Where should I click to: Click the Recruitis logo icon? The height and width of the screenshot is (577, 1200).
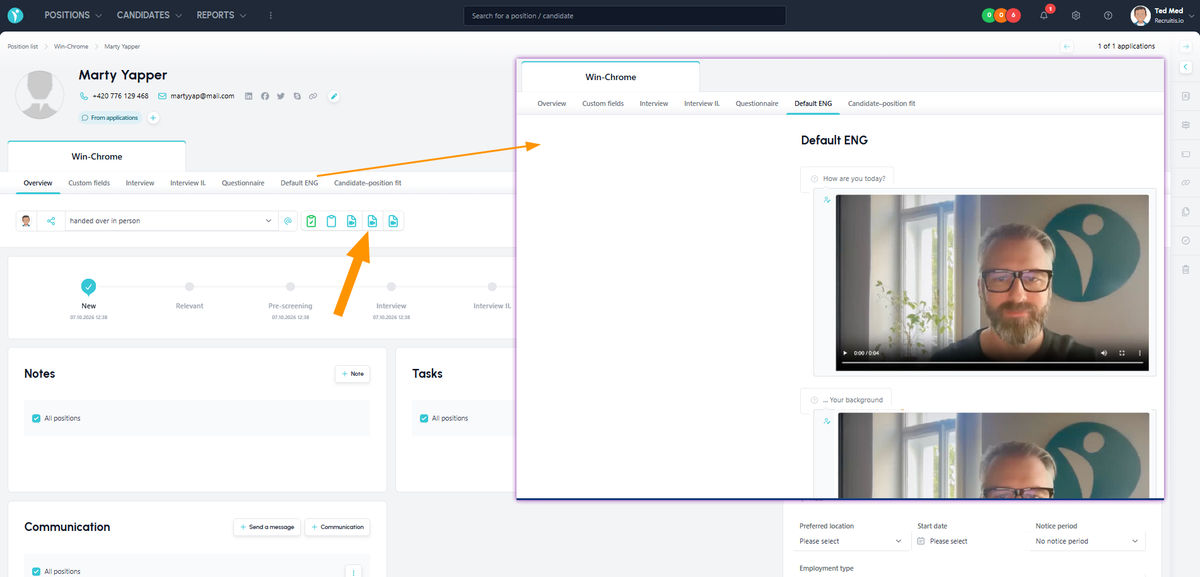click(16, 16)
